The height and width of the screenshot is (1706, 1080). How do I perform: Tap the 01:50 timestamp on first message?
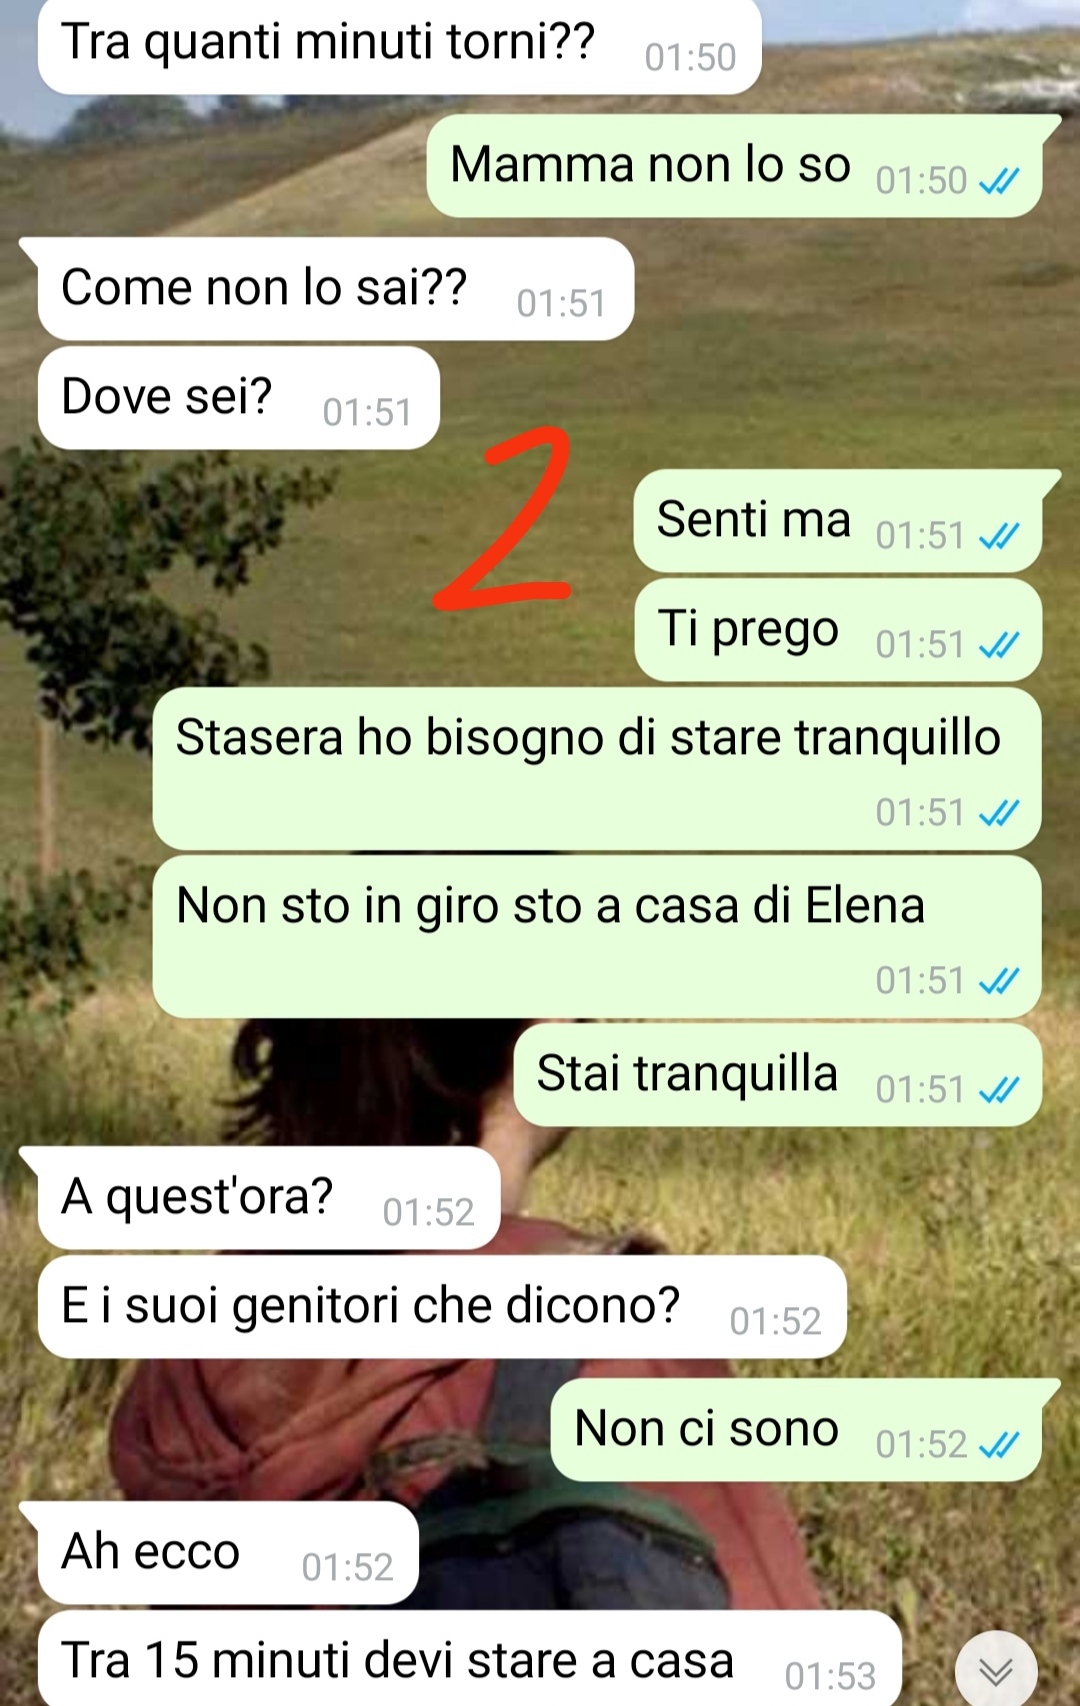click(x=690, y=58)
